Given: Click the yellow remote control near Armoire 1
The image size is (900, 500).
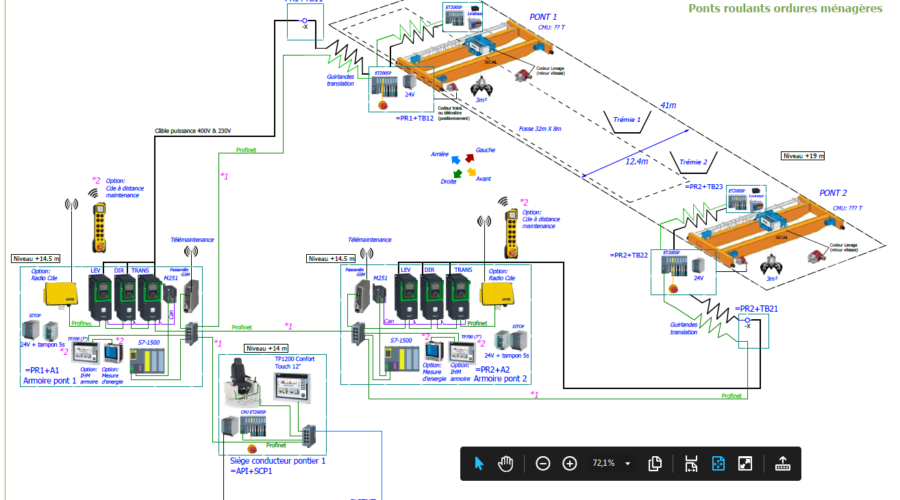Looking at the screenshot, I should pos(99,227).
